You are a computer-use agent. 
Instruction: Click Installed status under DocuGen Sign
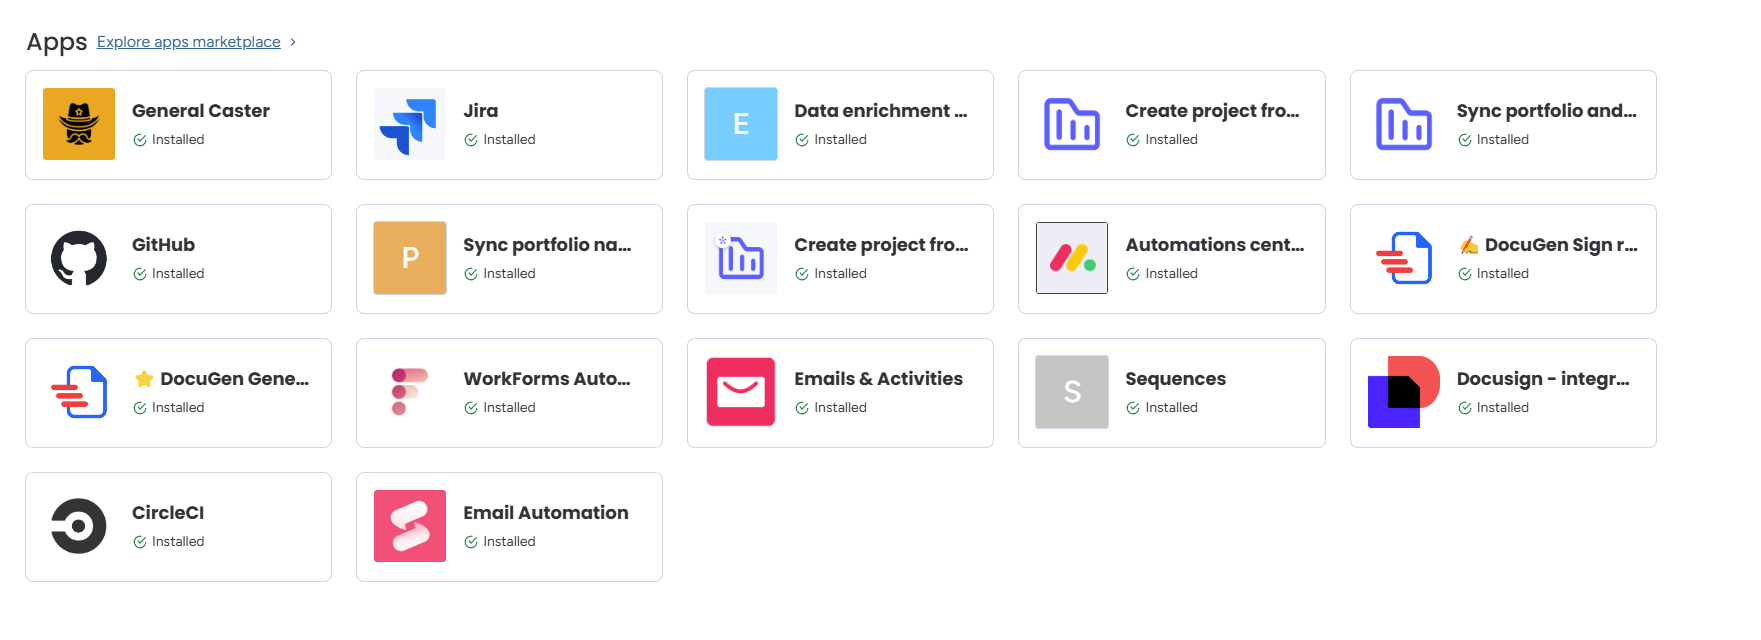[1503, 274]
